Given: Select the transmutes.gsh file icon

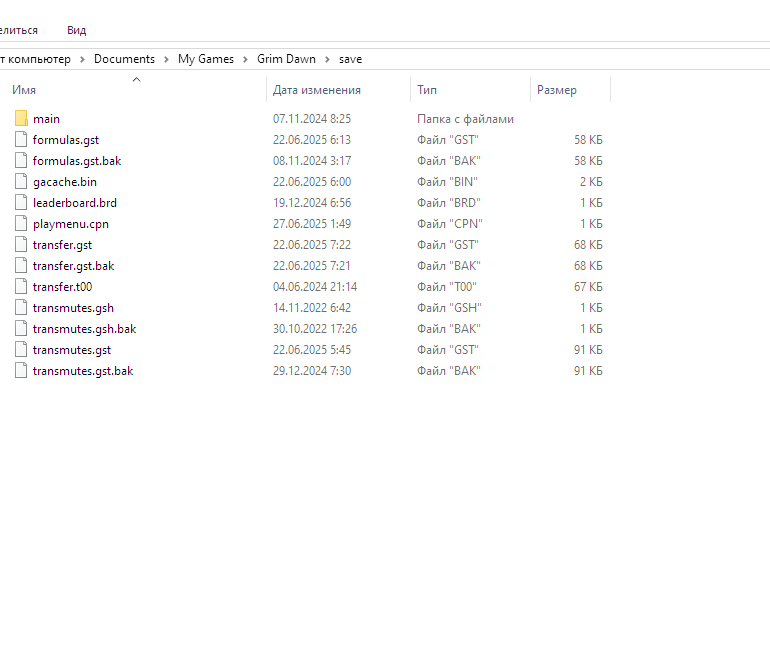Looking at the screenshot, I should click(21, 307).
